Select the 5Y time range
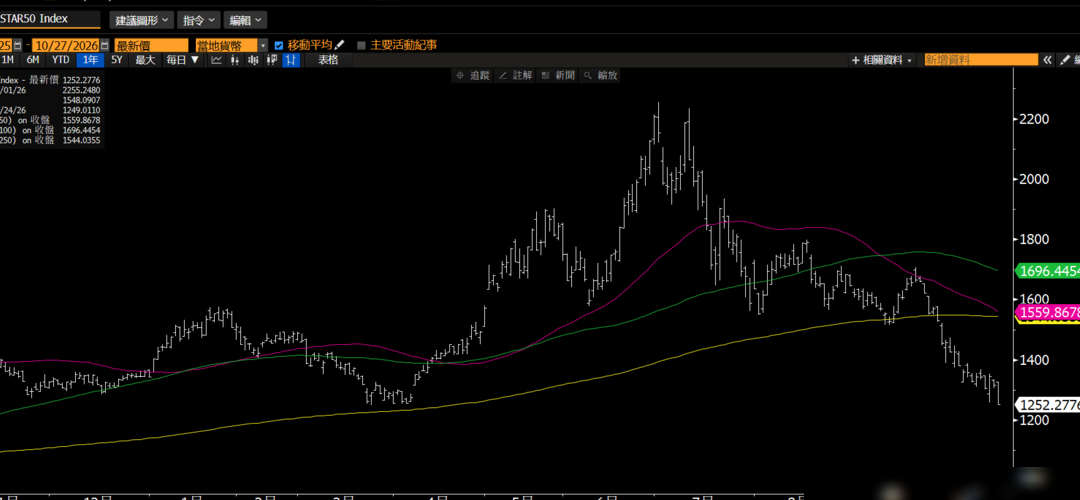1080x500 pixels. [117, 60]
